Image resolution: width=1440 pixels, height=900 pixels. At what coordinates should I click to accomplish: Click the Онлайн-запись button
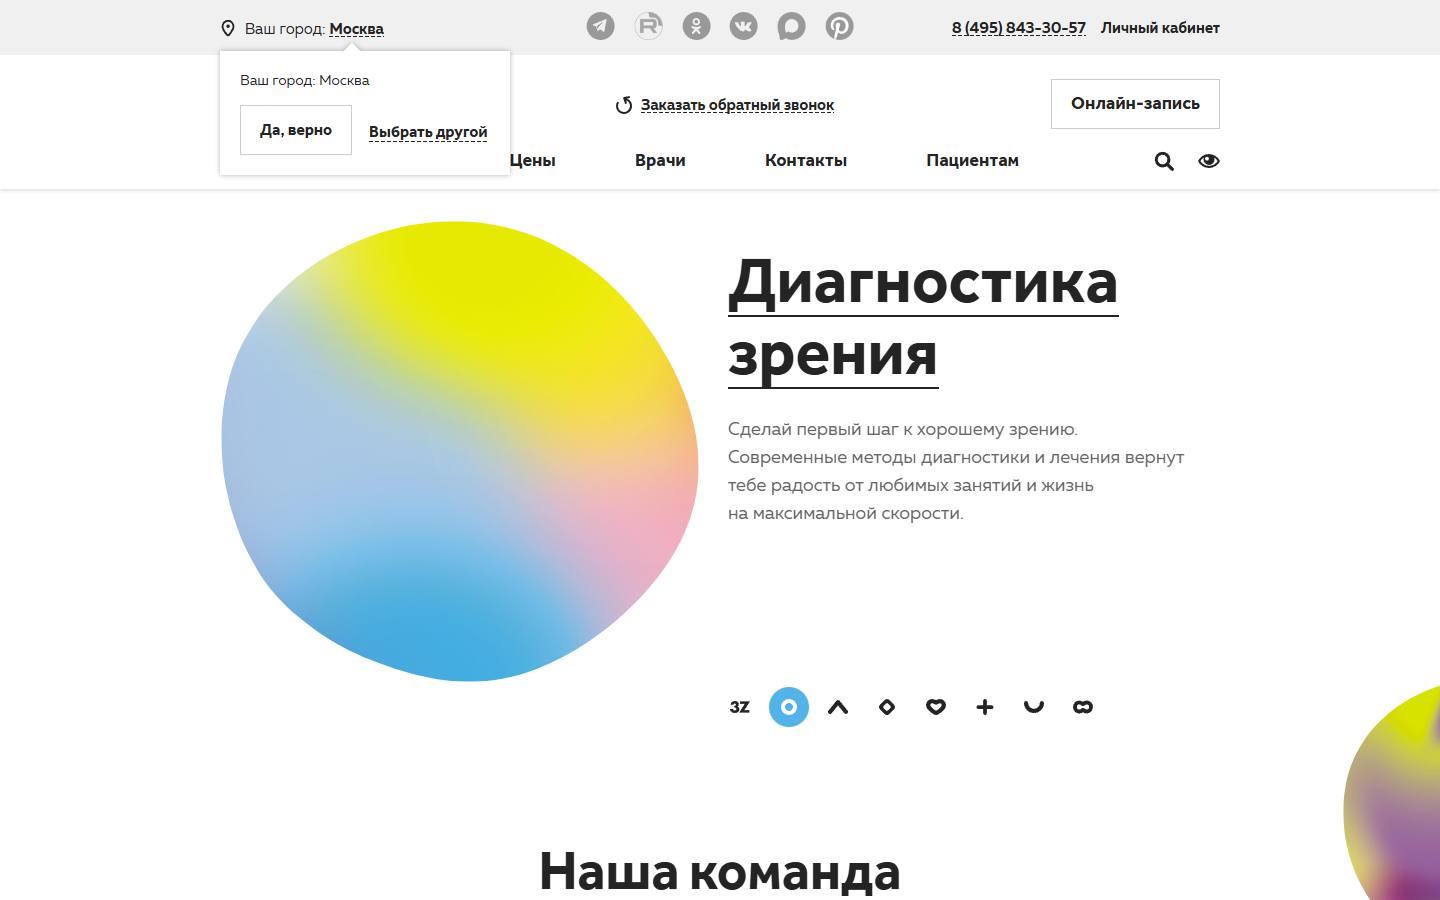click(x=1135, y=104)
